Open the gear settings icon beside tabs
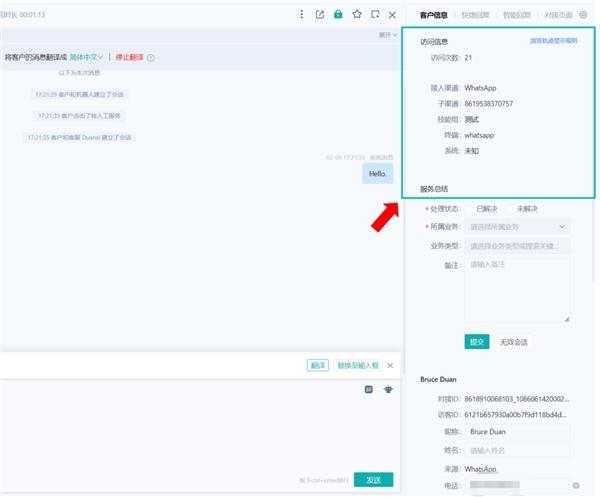Image resolution: width=600 pixels, height=497 pixels. (583, 15)
